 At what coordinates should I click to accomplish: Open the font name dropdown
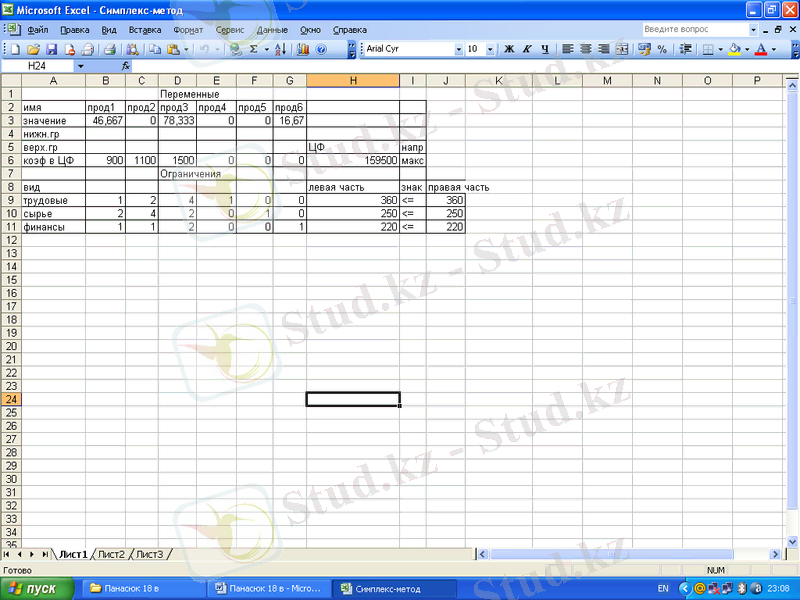[458, 49]
